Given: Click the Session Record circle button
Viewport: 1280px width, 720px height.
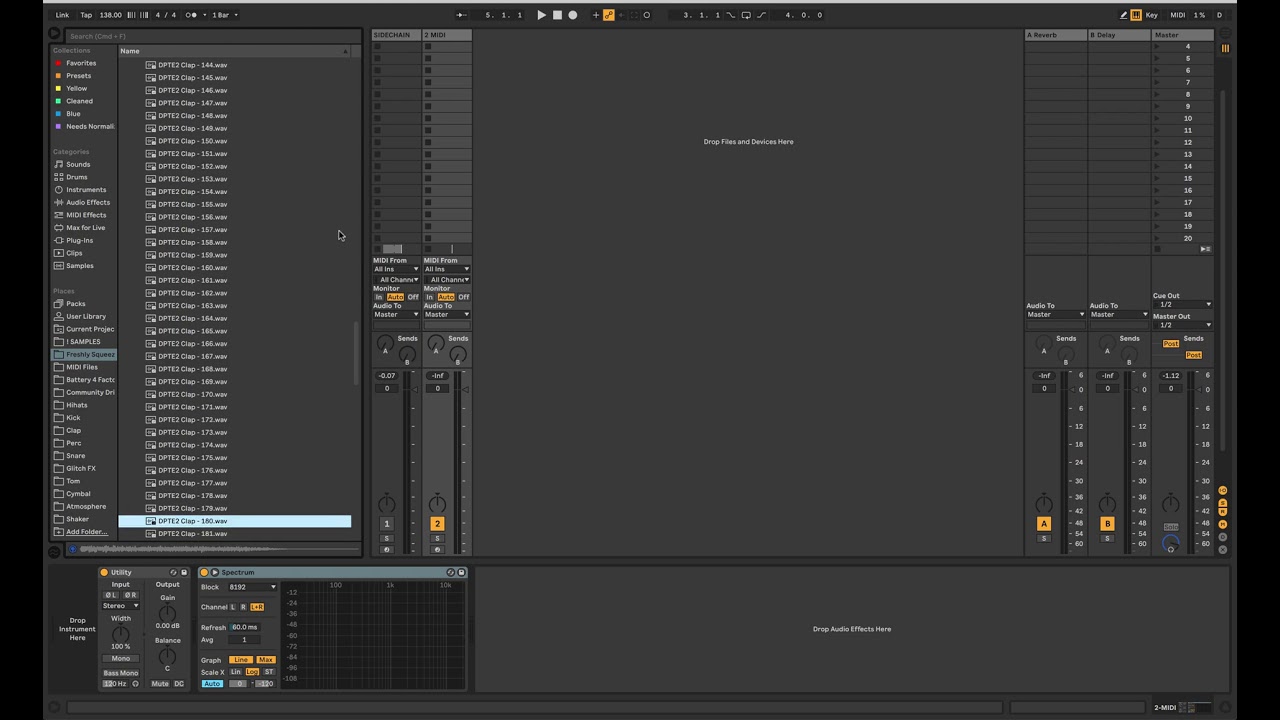Looking at the screenshot, I should (x=646, y=15).
